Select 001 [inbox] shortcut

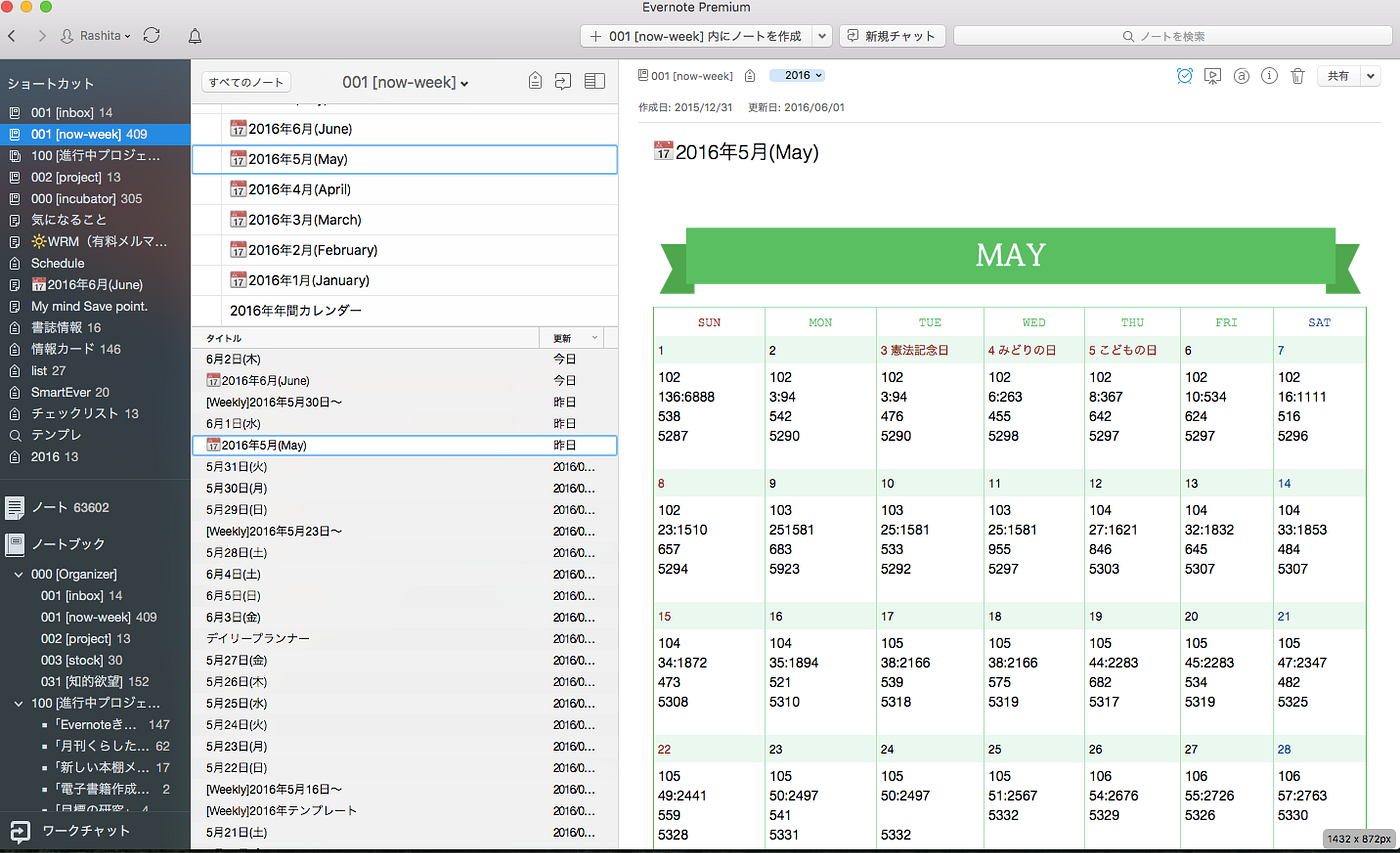(71, 112)
